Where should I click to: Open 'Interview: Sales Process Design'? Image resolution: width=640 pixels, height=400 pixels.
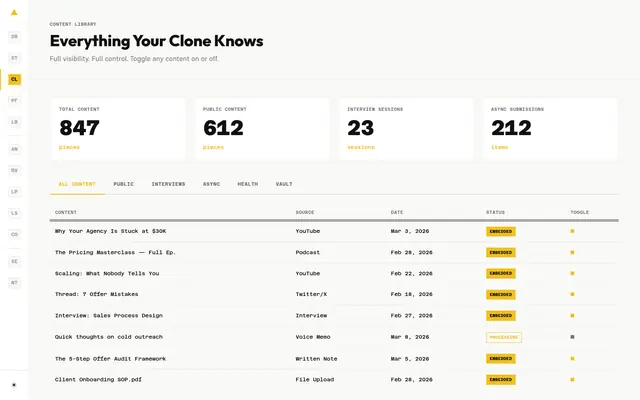pos(109,316)
